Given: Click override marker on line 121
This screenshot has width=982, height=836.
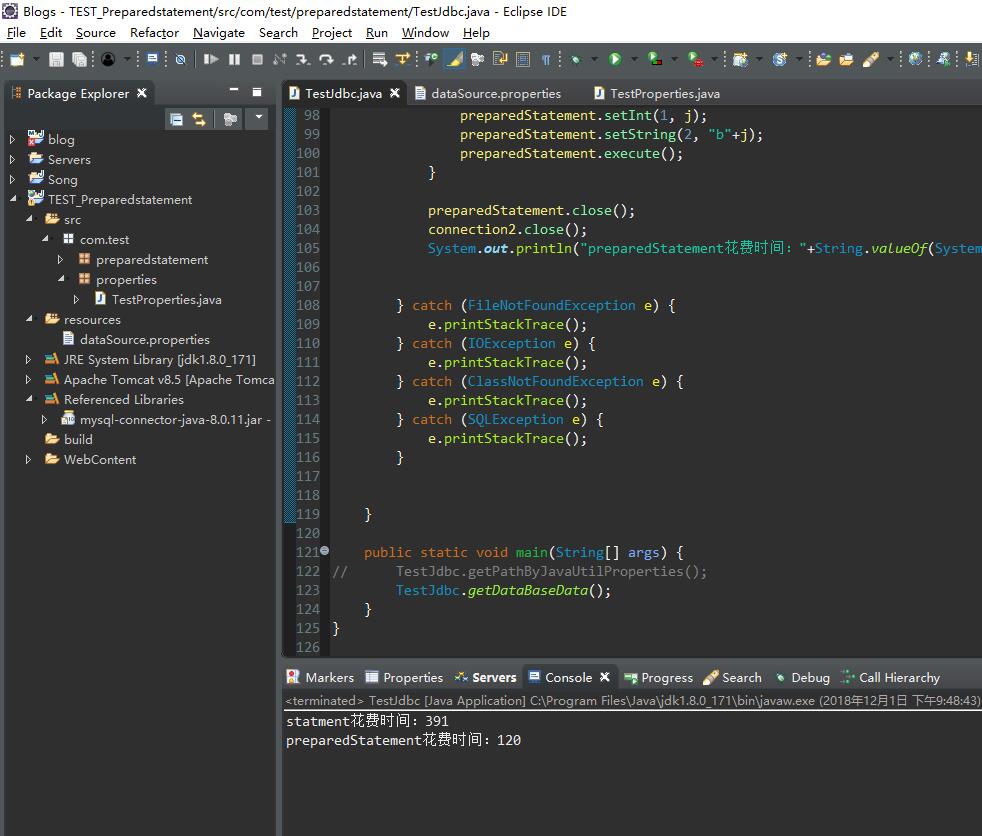Looking at the screenshot, I should pos(324,550).
